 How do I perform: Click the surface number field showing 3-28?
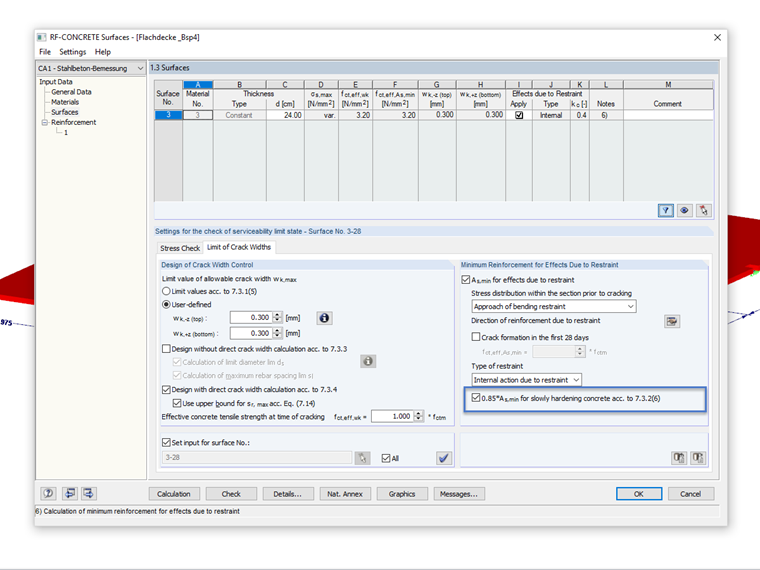click(257, 458)
